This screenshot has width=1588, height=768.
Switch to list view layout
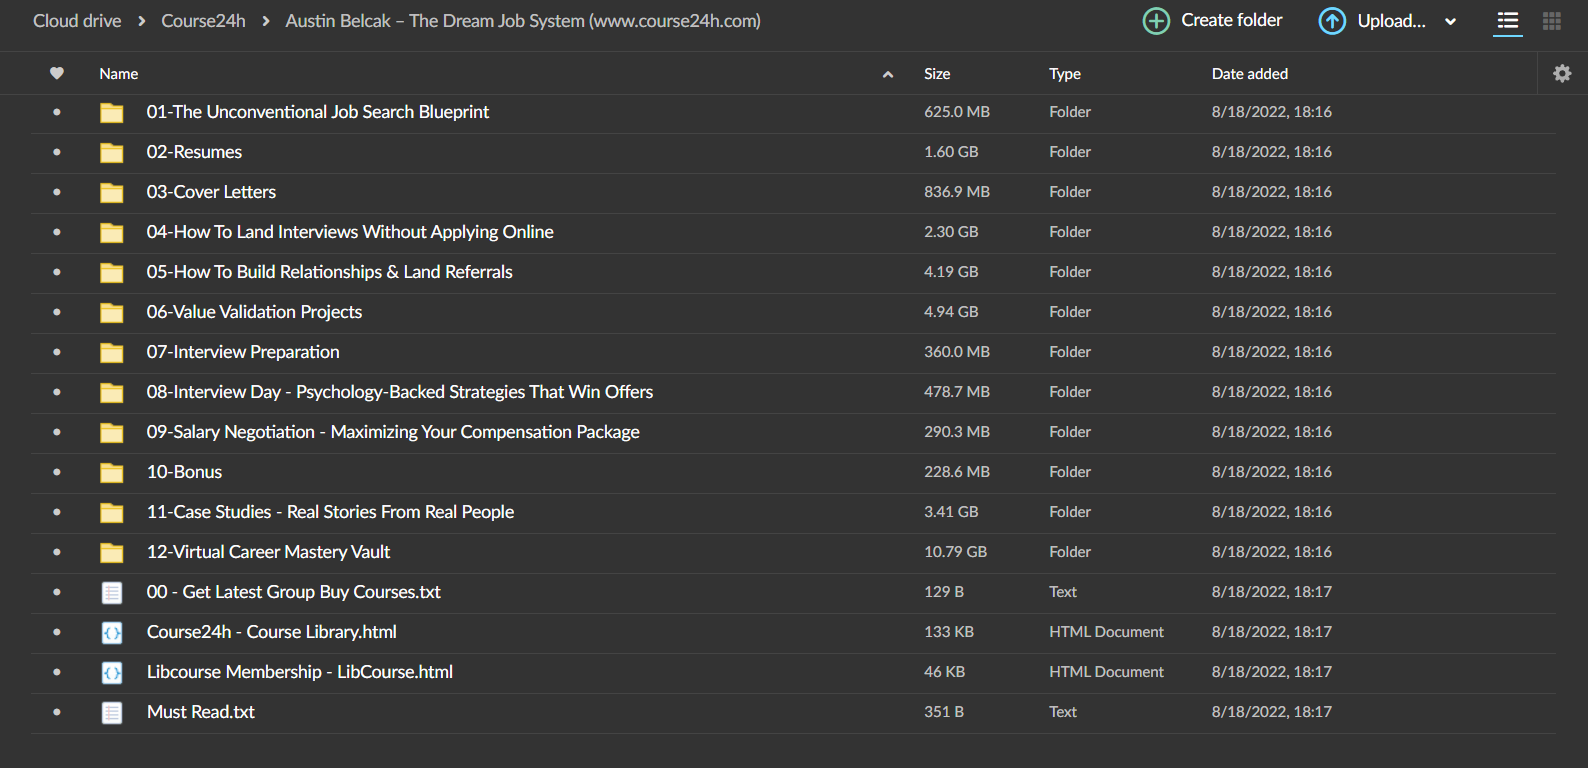tap(1508, 21)
